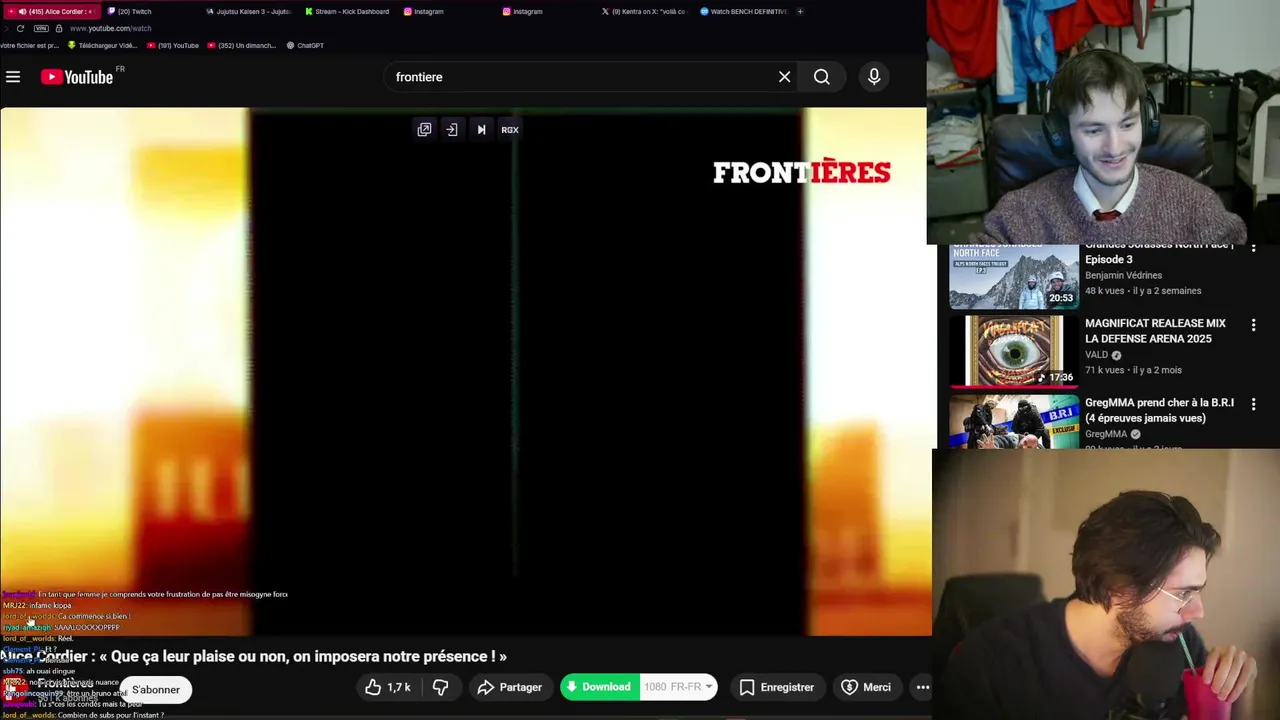Toggle the RGX video overlay button
Screen dimensions: 1280x720
point(510,129)
